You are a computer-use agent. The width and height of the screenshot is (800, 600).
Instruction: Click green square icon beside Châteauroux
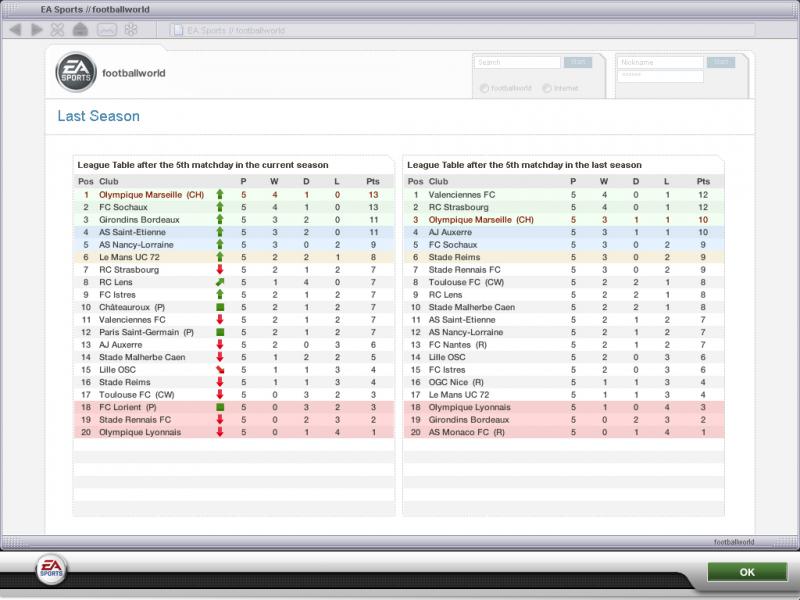point(220,307)
